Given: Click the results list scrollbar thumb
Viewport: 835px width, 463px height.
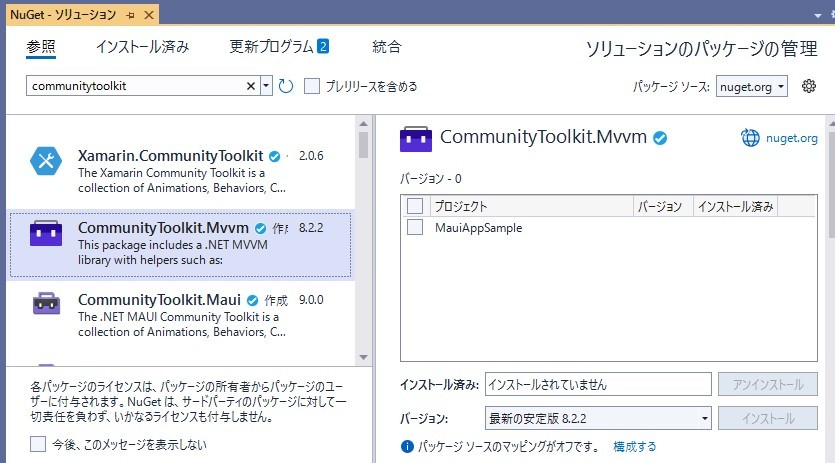Looking at the screenshot, I should [x=364, y=145].
